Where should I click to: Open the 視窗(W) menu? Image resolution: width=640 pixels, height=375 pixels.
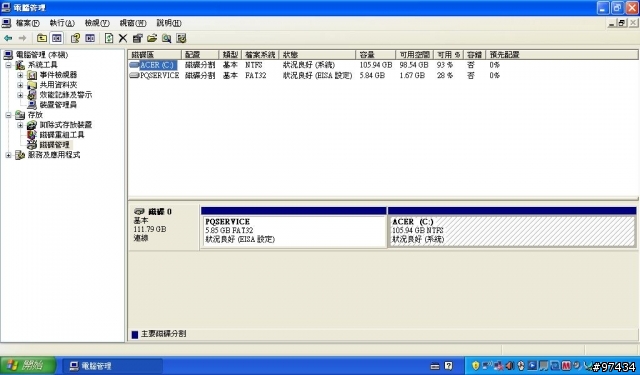pos(133,23)
